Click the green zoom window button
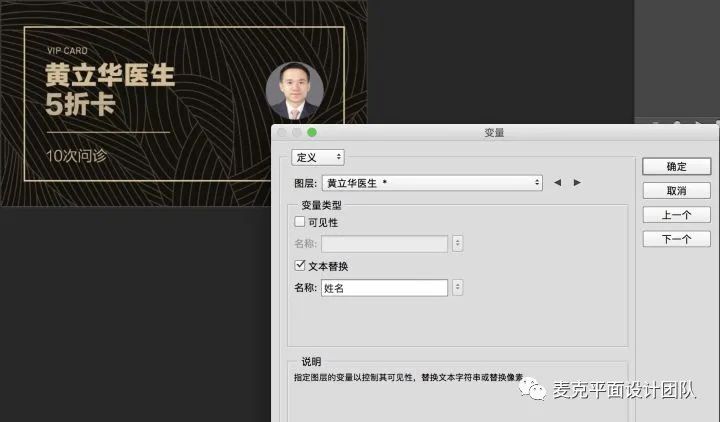This screenshot has height=422, width=720. pos(312,132)
